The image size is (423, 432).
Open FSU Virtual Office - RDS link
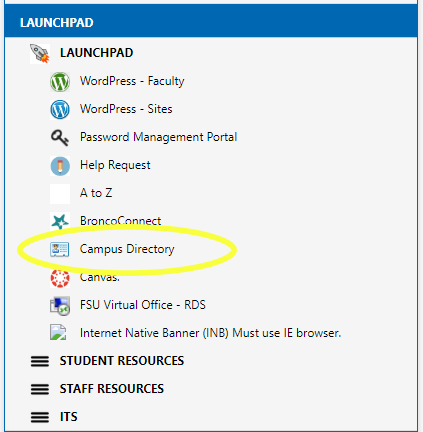143,305
